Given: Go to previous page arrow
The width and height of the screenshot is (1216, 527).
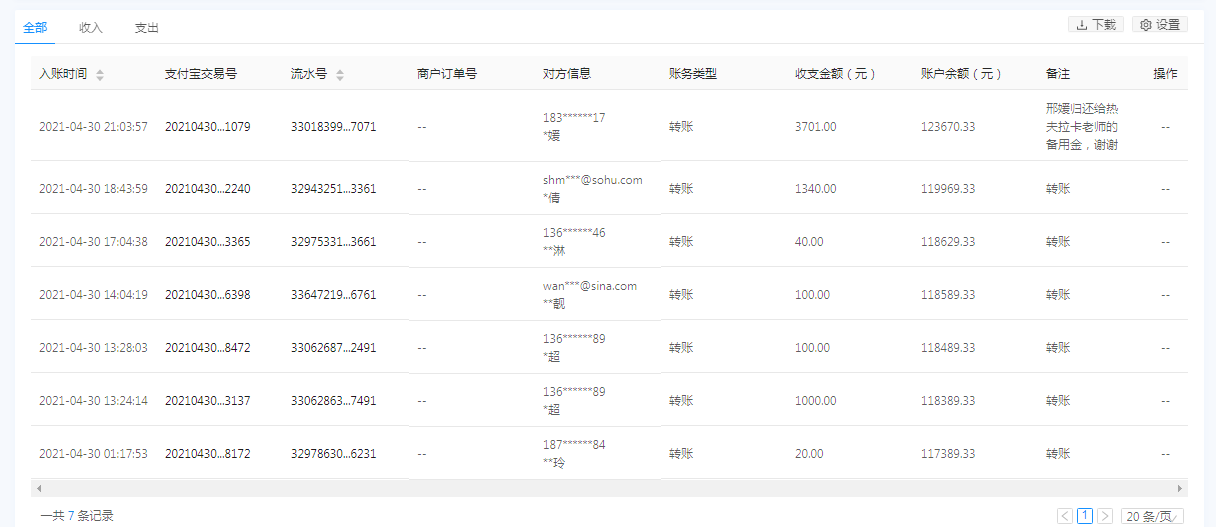Looking at the screenshot, I should tap(1065, 516).
